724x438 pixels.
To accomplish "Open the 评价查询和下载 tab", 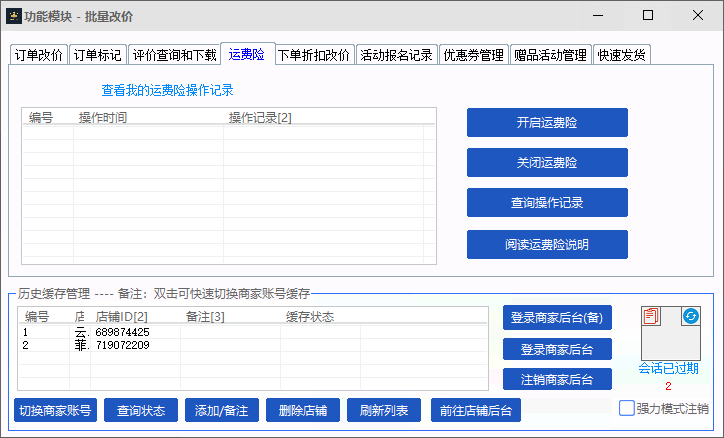I will (x=175, y=55).
